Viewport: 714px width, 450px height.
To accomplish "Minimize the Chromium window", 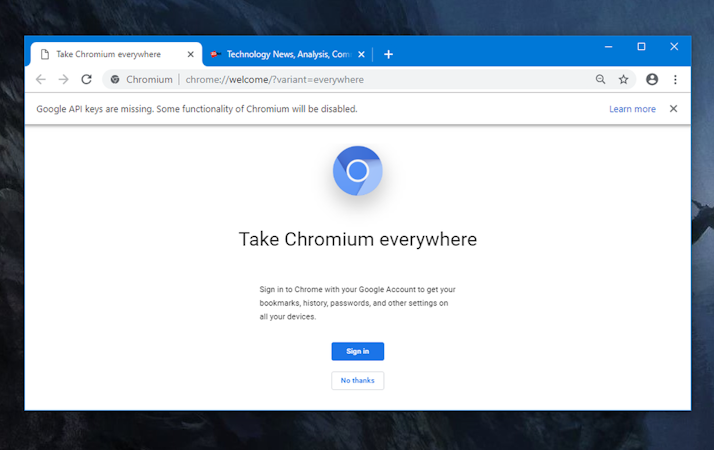I will (608, 46).
